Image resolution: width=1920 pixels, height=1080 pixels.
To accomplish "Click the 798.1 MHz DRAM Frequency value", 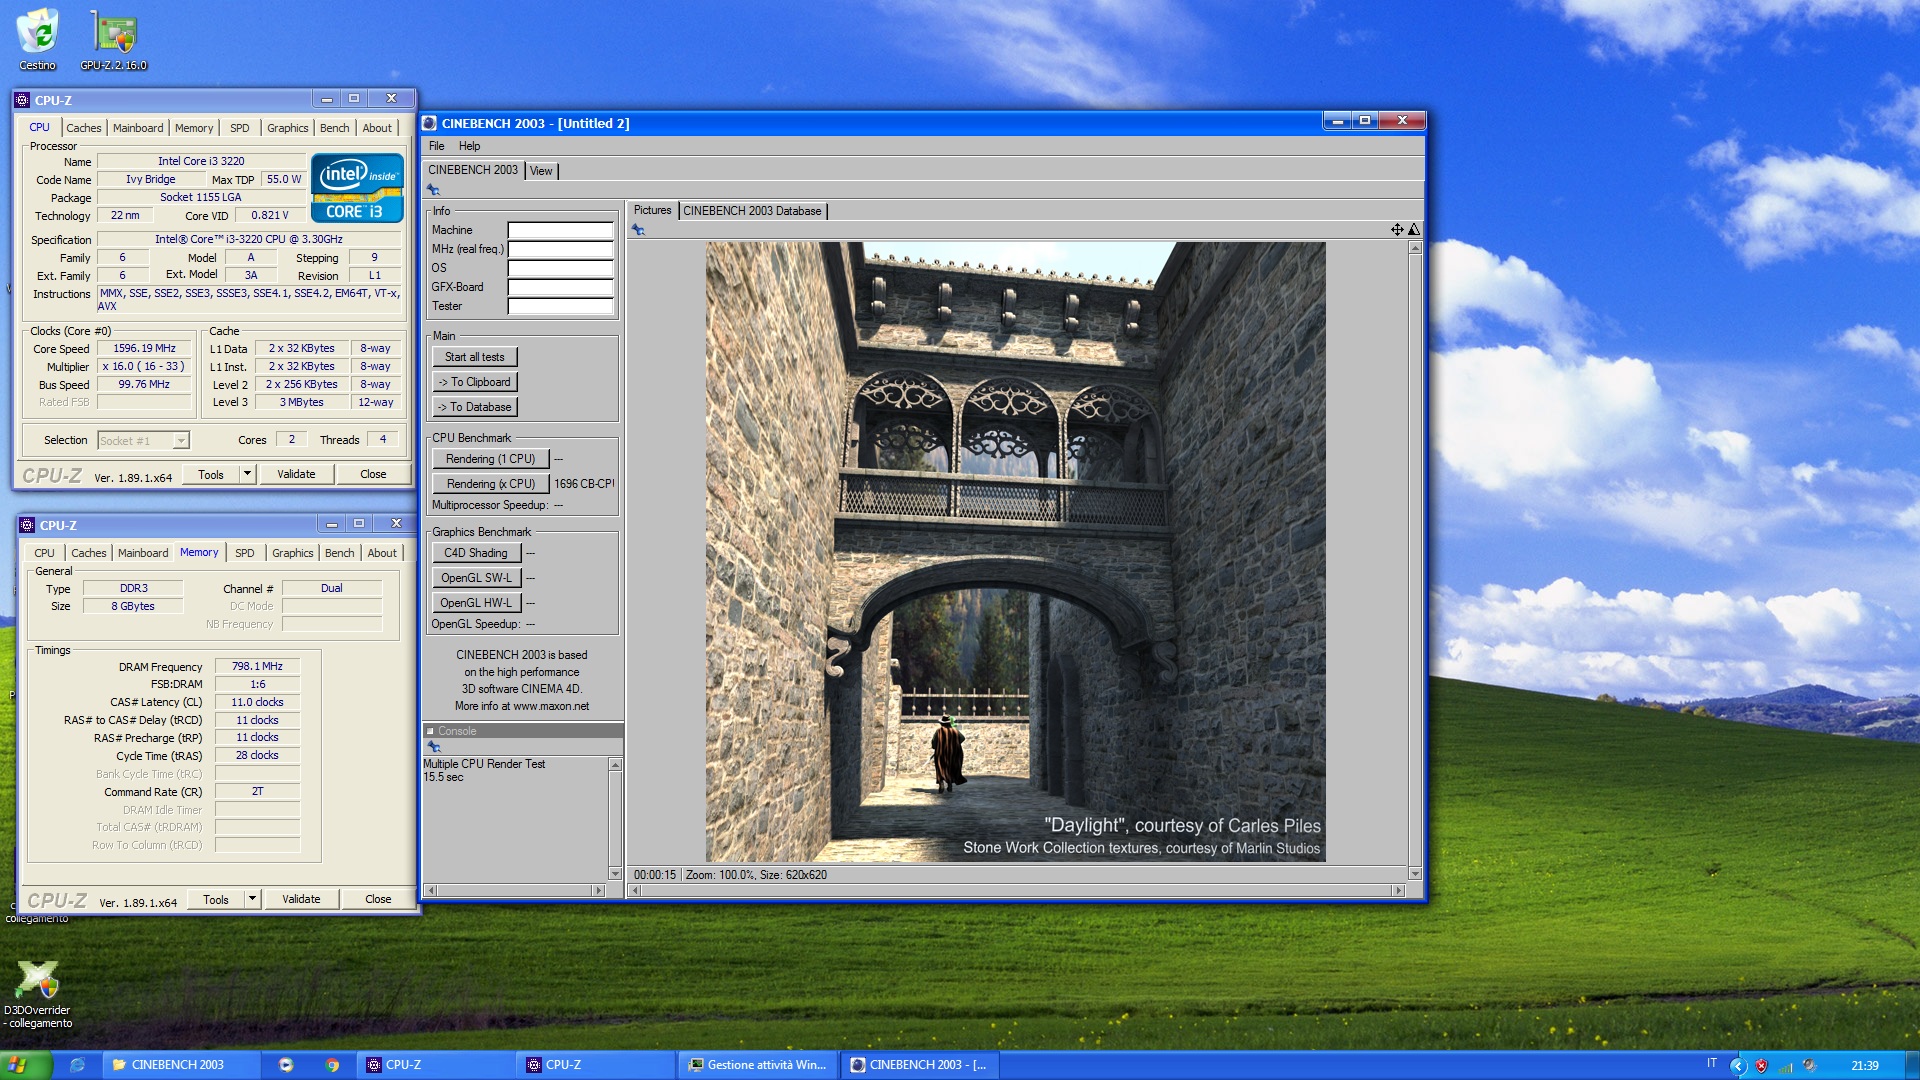I will pos(257,666).
